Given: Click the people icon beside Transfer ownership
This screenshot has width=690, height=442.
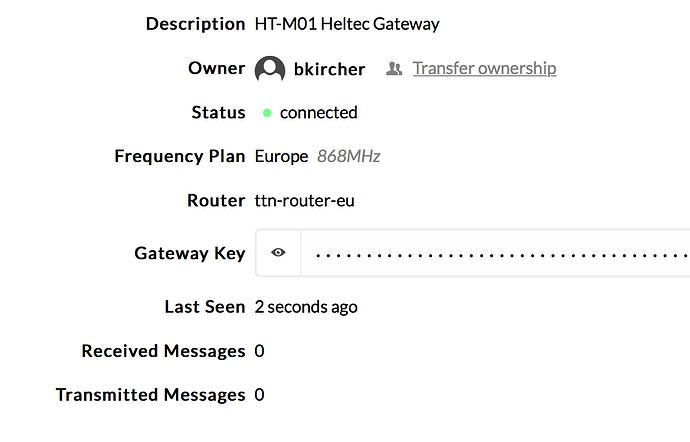Looking at the screenshot, I should [394, 68].
